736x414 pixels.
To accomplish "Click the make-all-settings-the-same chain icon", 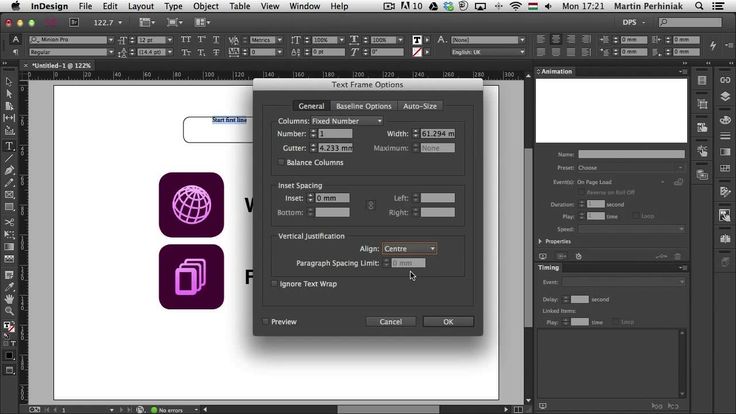I will tap(370, 205).
